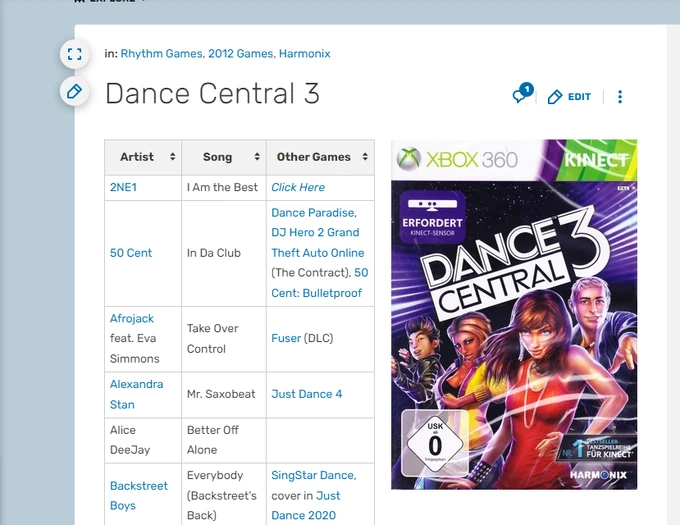Open Grand Theft Auto Online link
680x525 pixels.
point(318,253)
